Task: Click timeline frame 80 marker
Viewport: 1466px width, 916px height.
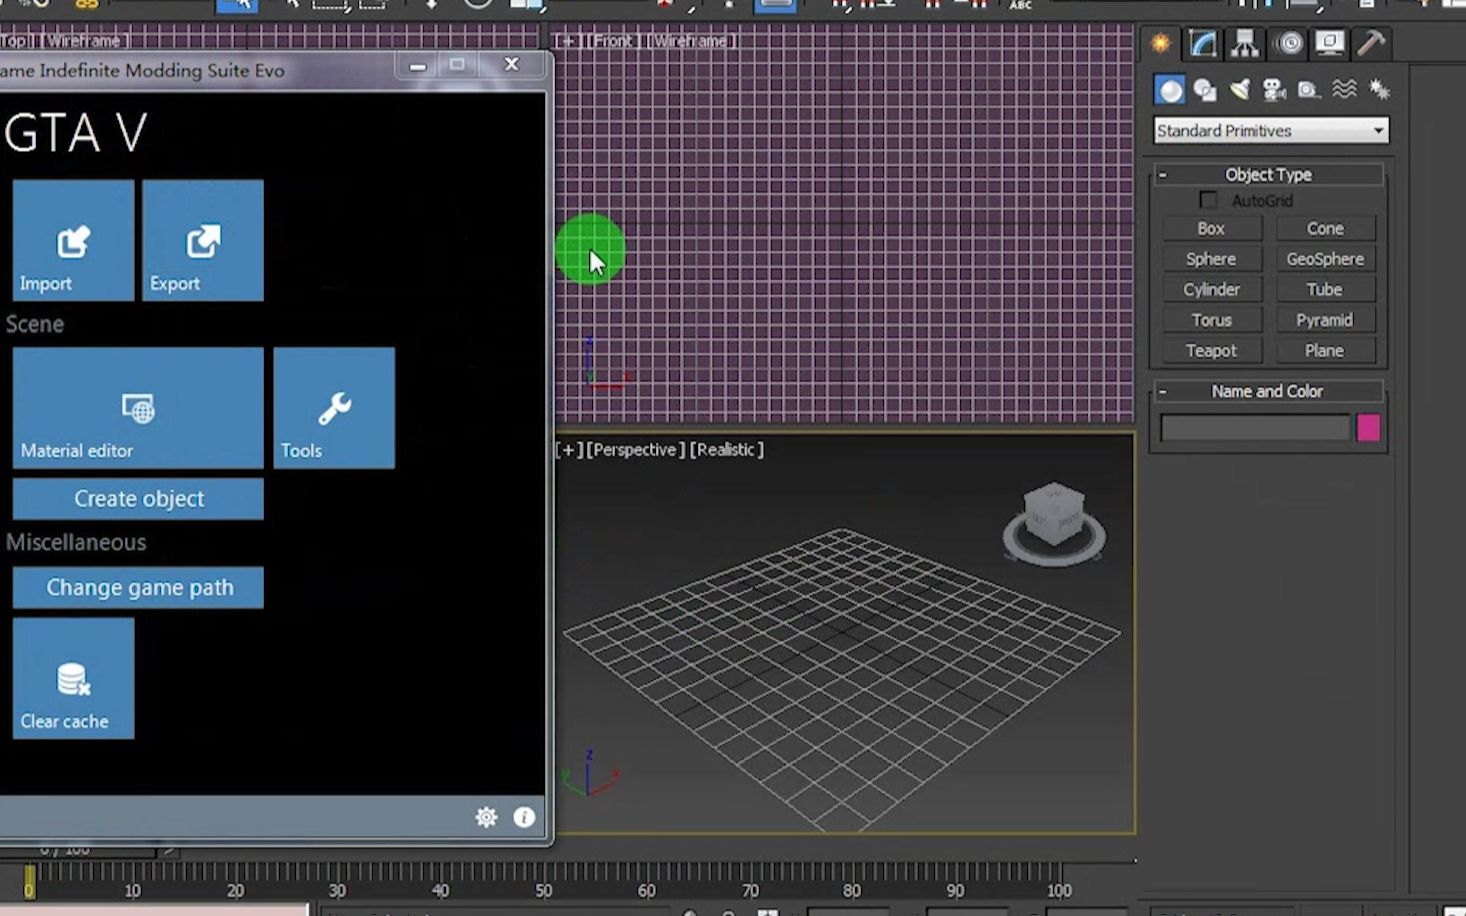Action: (x=852, y=890)
